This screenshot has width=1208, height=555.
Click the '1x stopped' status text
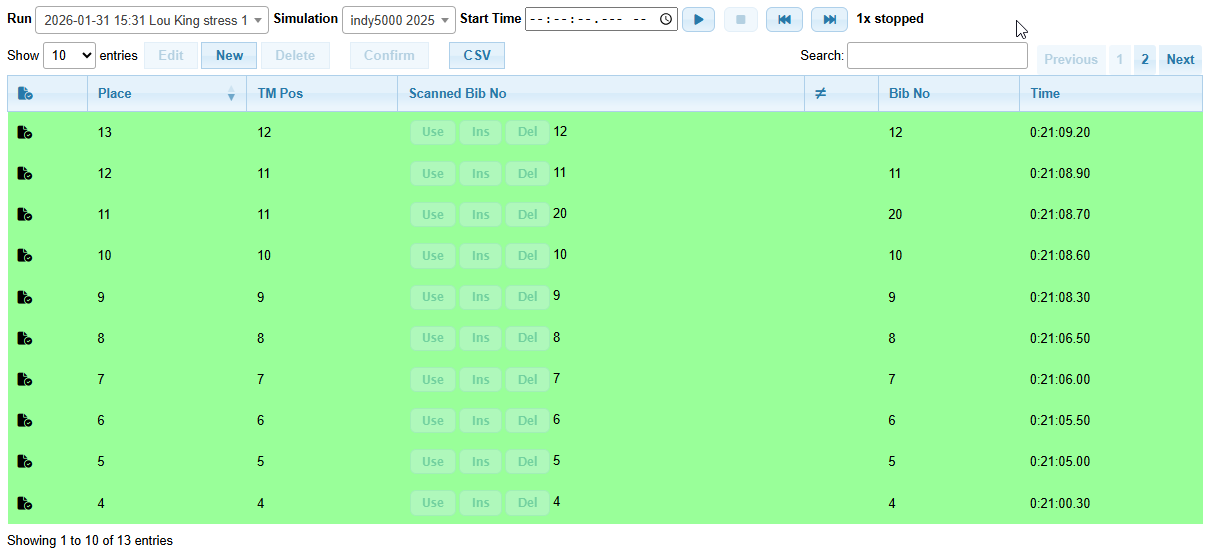(x=890, y=19)
